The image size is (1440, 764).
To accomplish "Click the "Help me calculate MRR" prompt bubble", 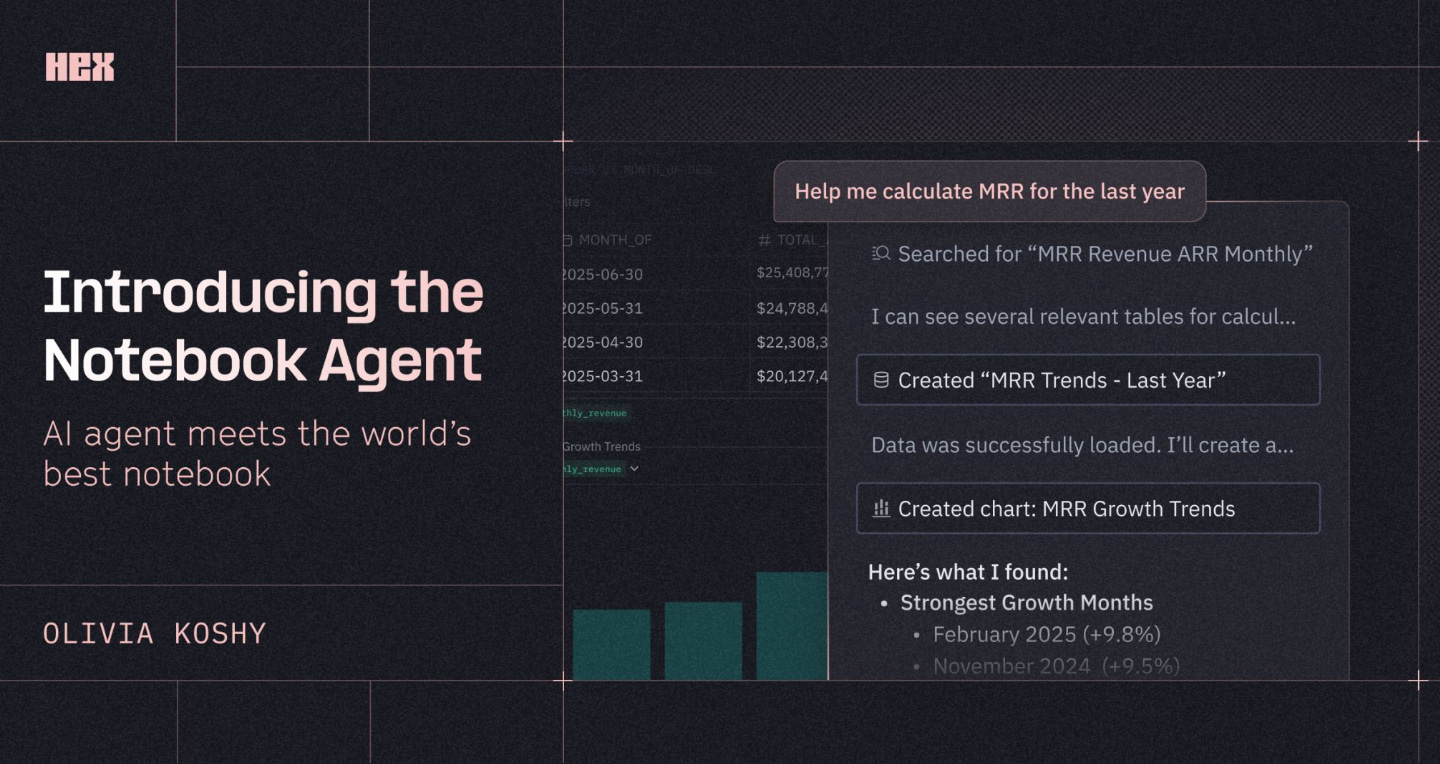I will (989, 191).
